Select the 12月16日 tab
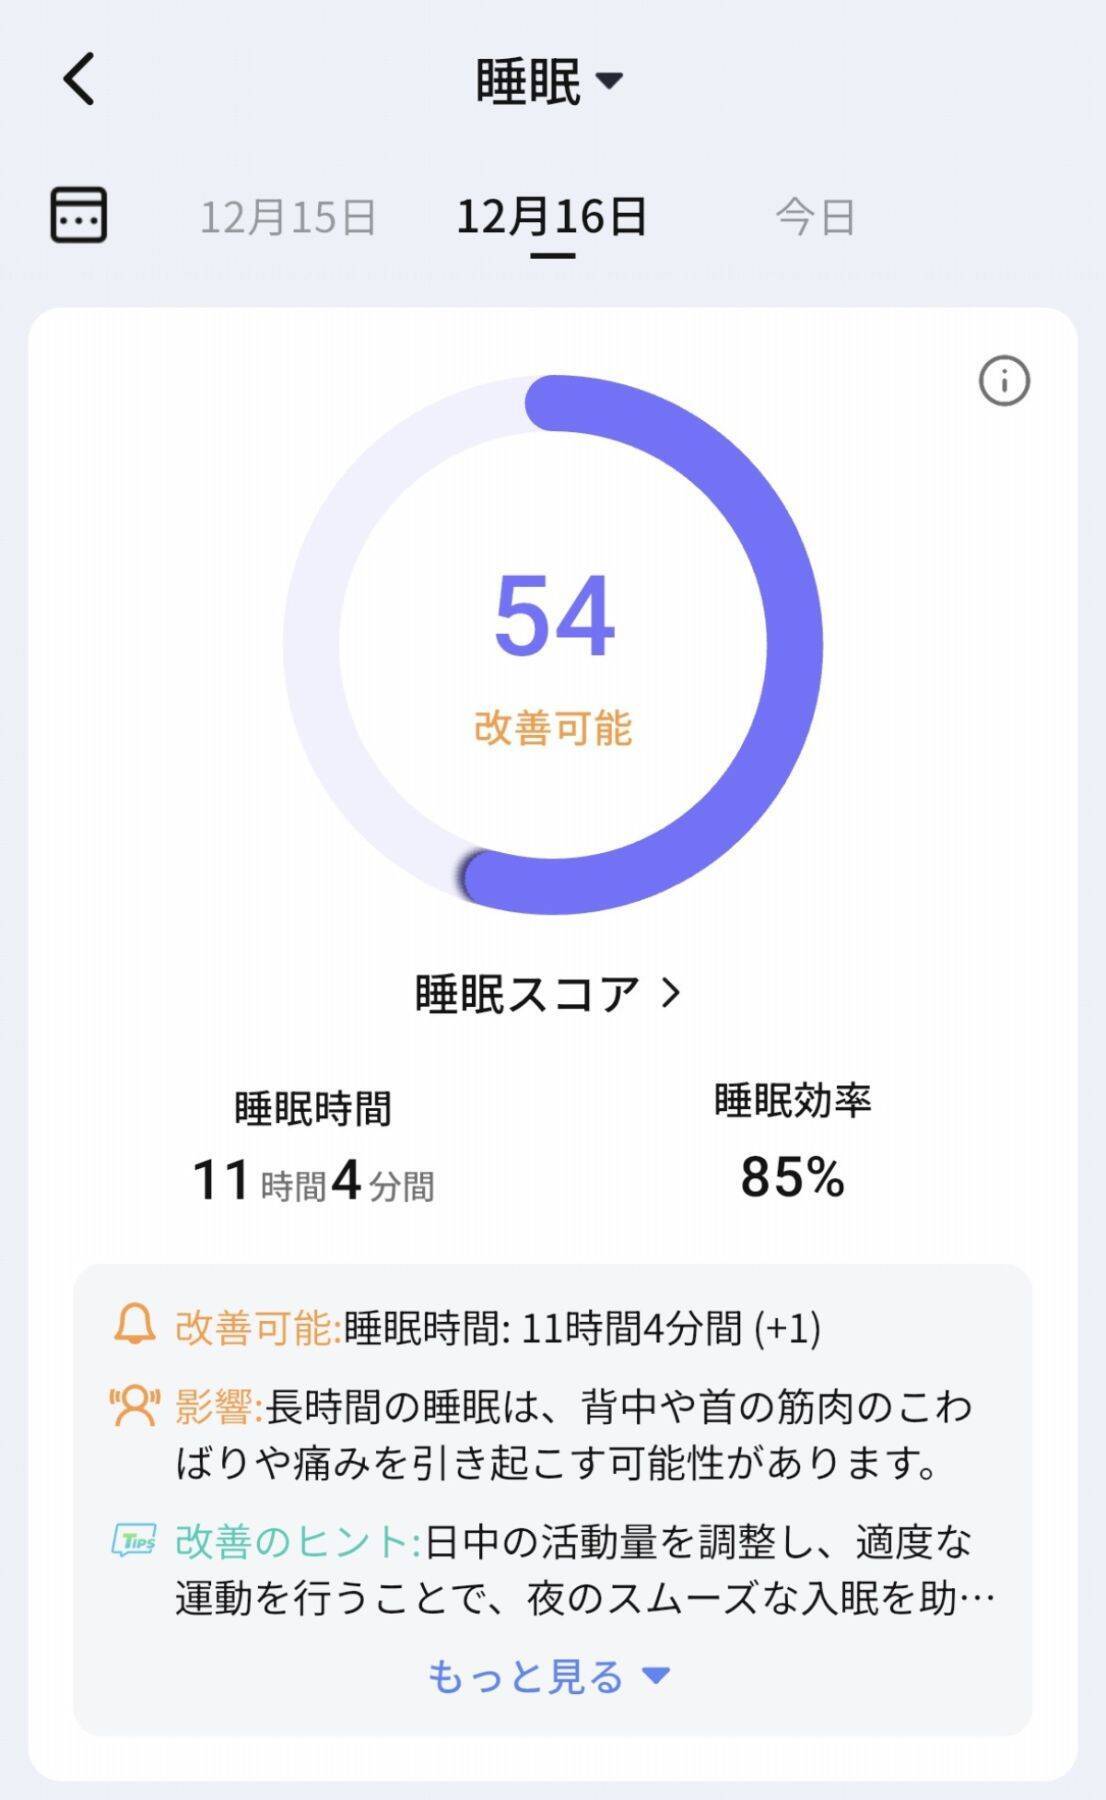 click(553, 215)
